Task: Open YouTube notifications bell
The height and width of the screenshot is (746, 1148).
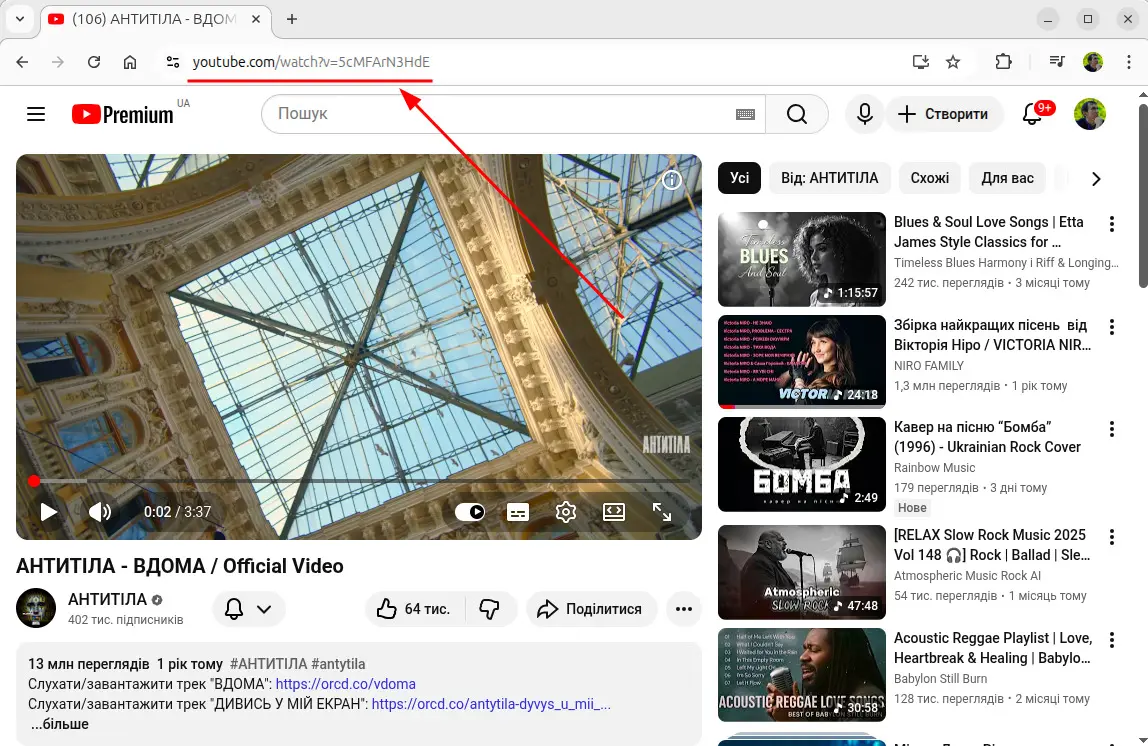Action: 1032,113
